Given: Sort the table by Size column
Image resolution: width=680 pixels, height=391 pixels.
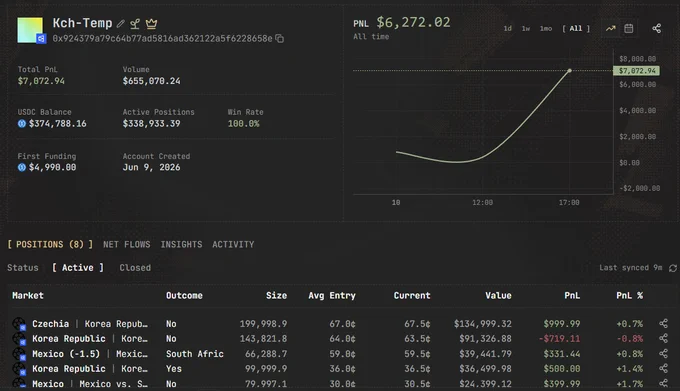Looking at the screenshot, I should click(x=276, y=296).
